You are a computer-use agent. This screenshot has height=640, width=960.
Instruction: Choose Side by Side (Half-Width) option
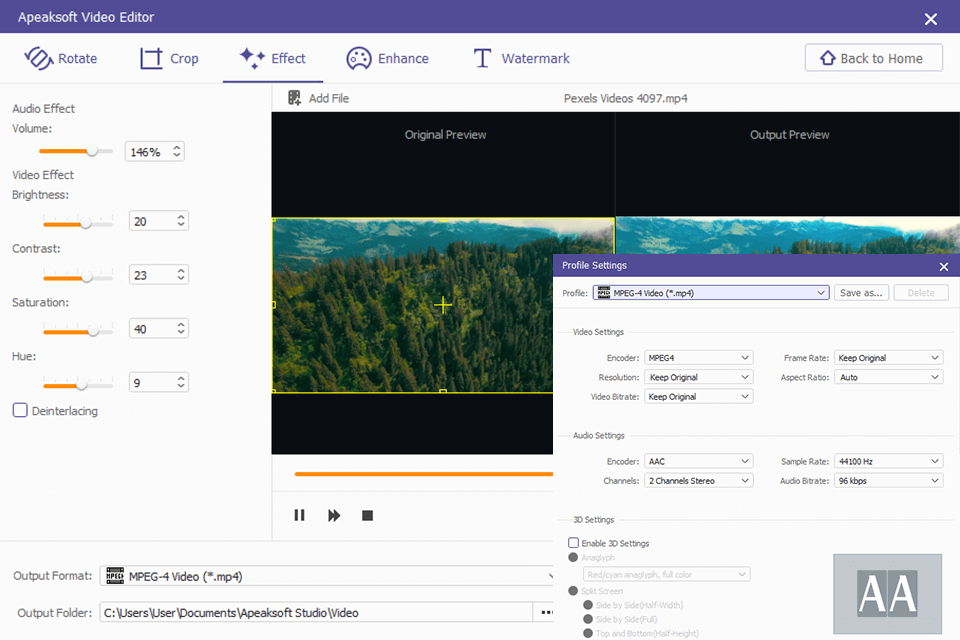[588, 605]
